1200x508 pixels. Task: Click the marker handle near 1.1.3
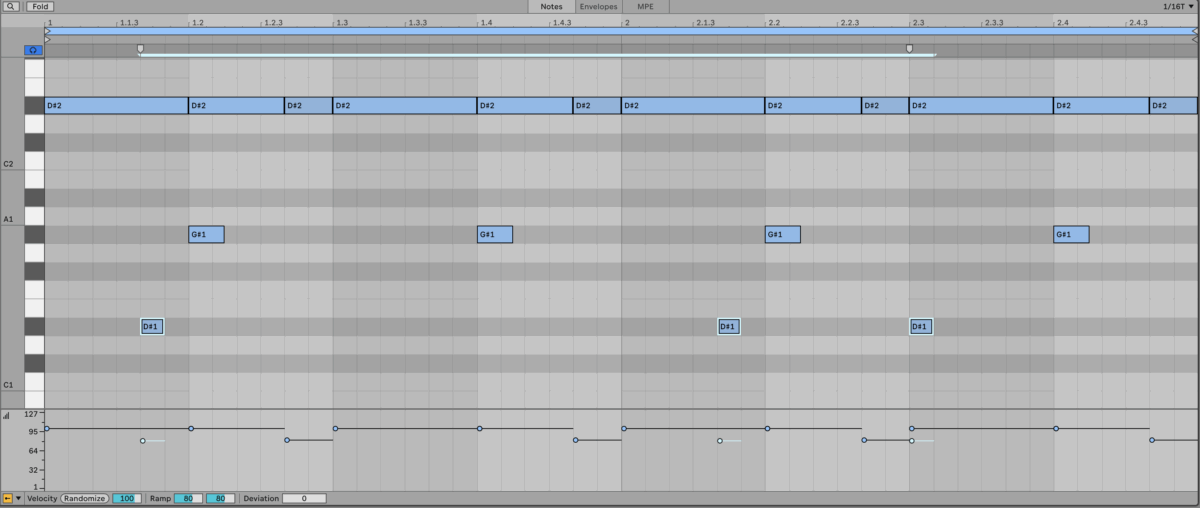[140, 47]
